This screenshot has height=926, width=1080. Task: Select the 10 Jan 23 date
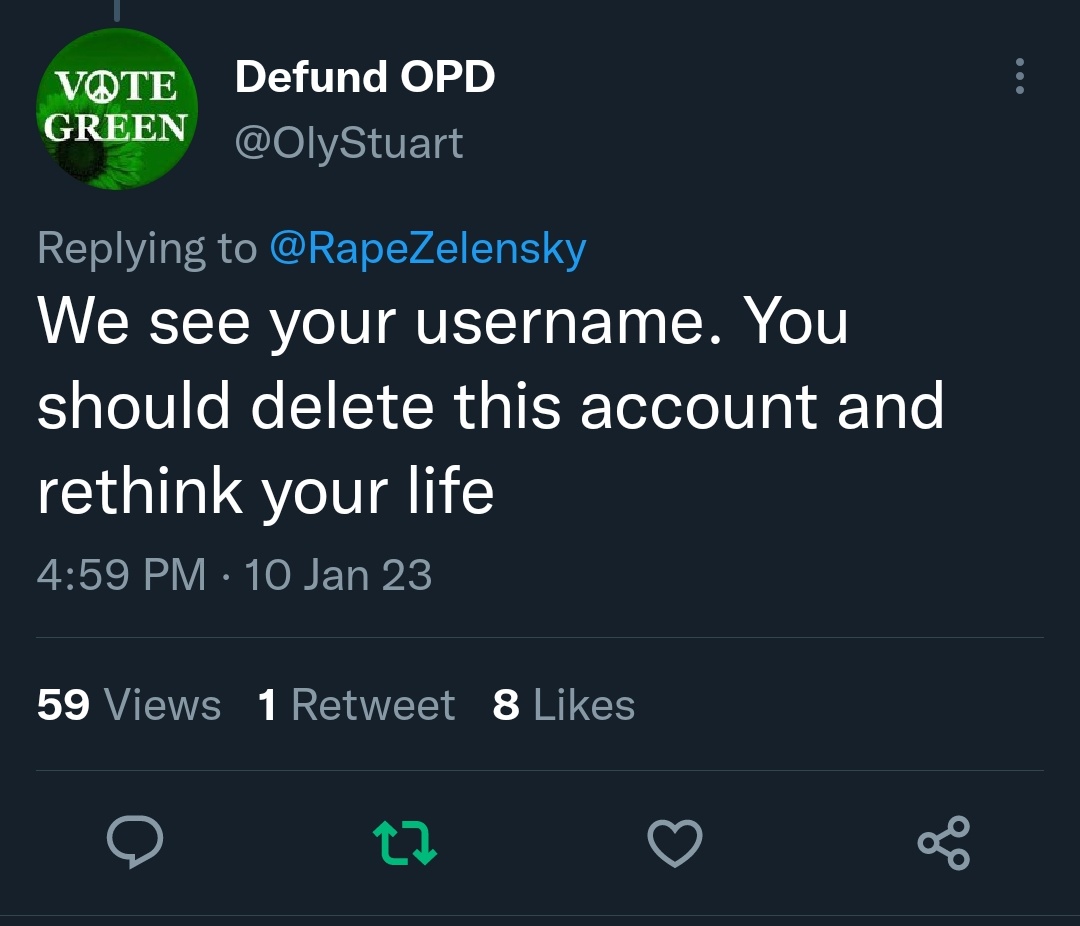coord(338,575)
